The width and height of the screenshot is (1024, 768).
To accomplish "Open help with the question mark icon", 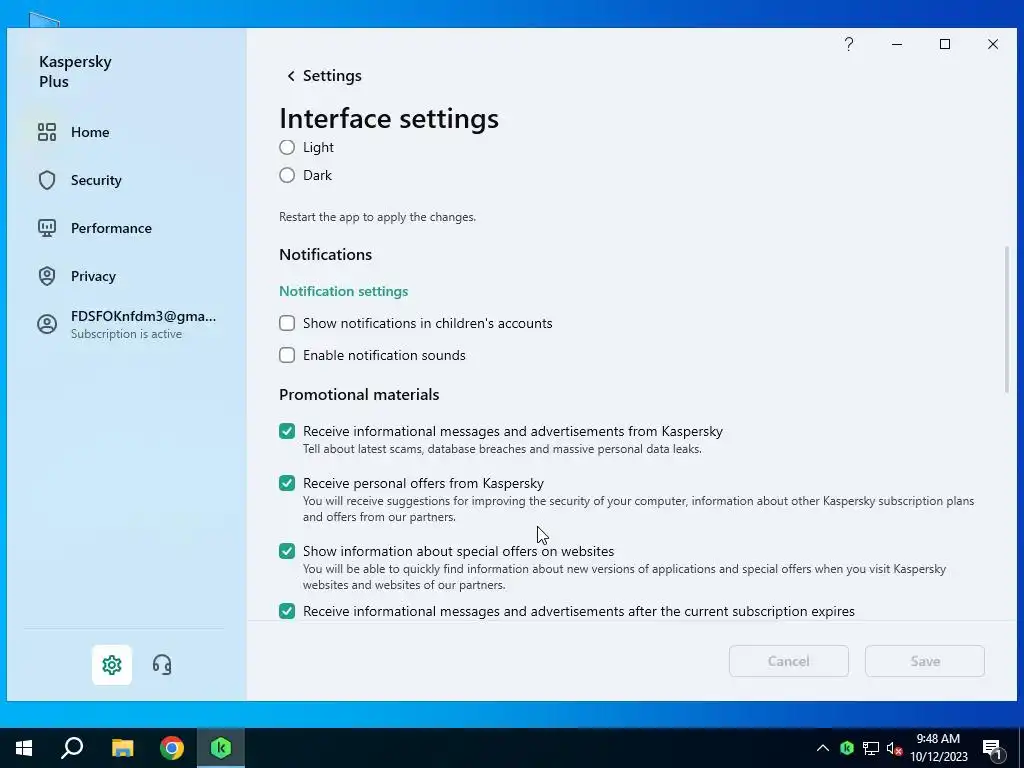I will coord(848,44).
